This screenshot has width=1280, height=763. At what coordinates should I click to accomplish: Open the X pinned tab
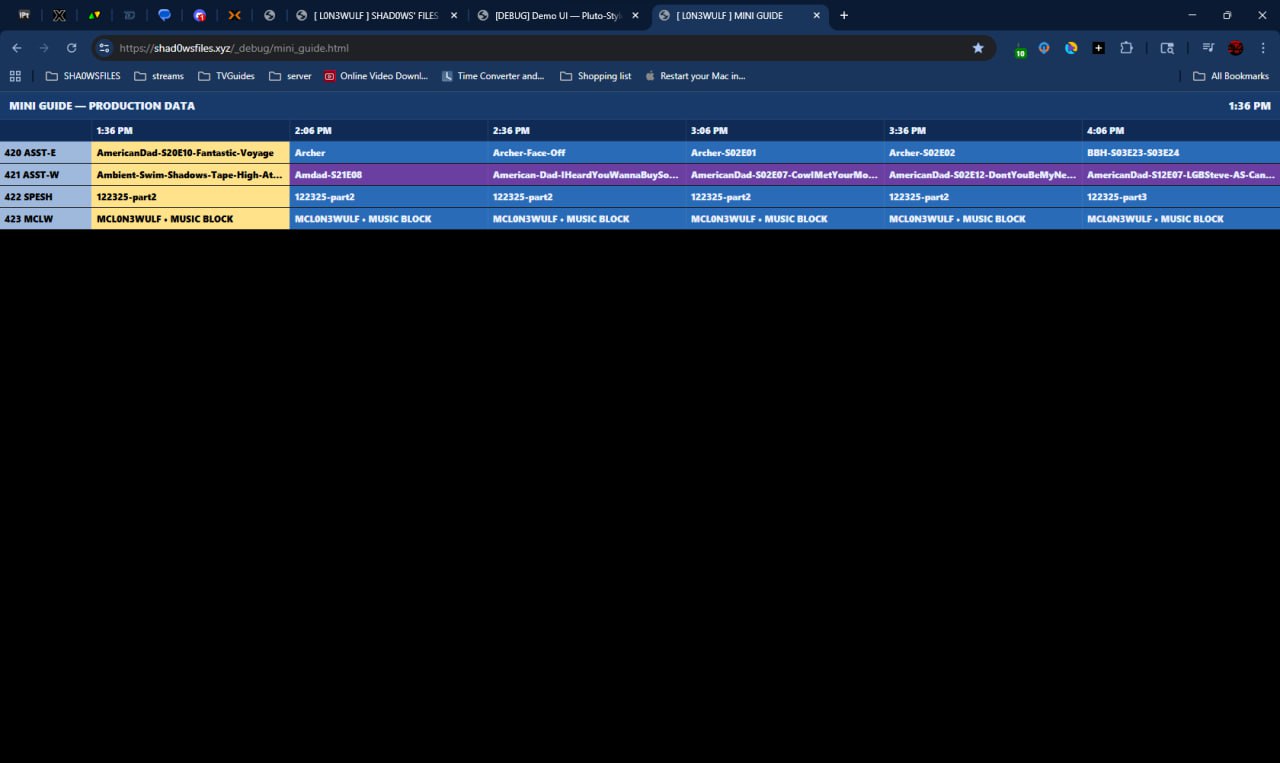point(59,16)
